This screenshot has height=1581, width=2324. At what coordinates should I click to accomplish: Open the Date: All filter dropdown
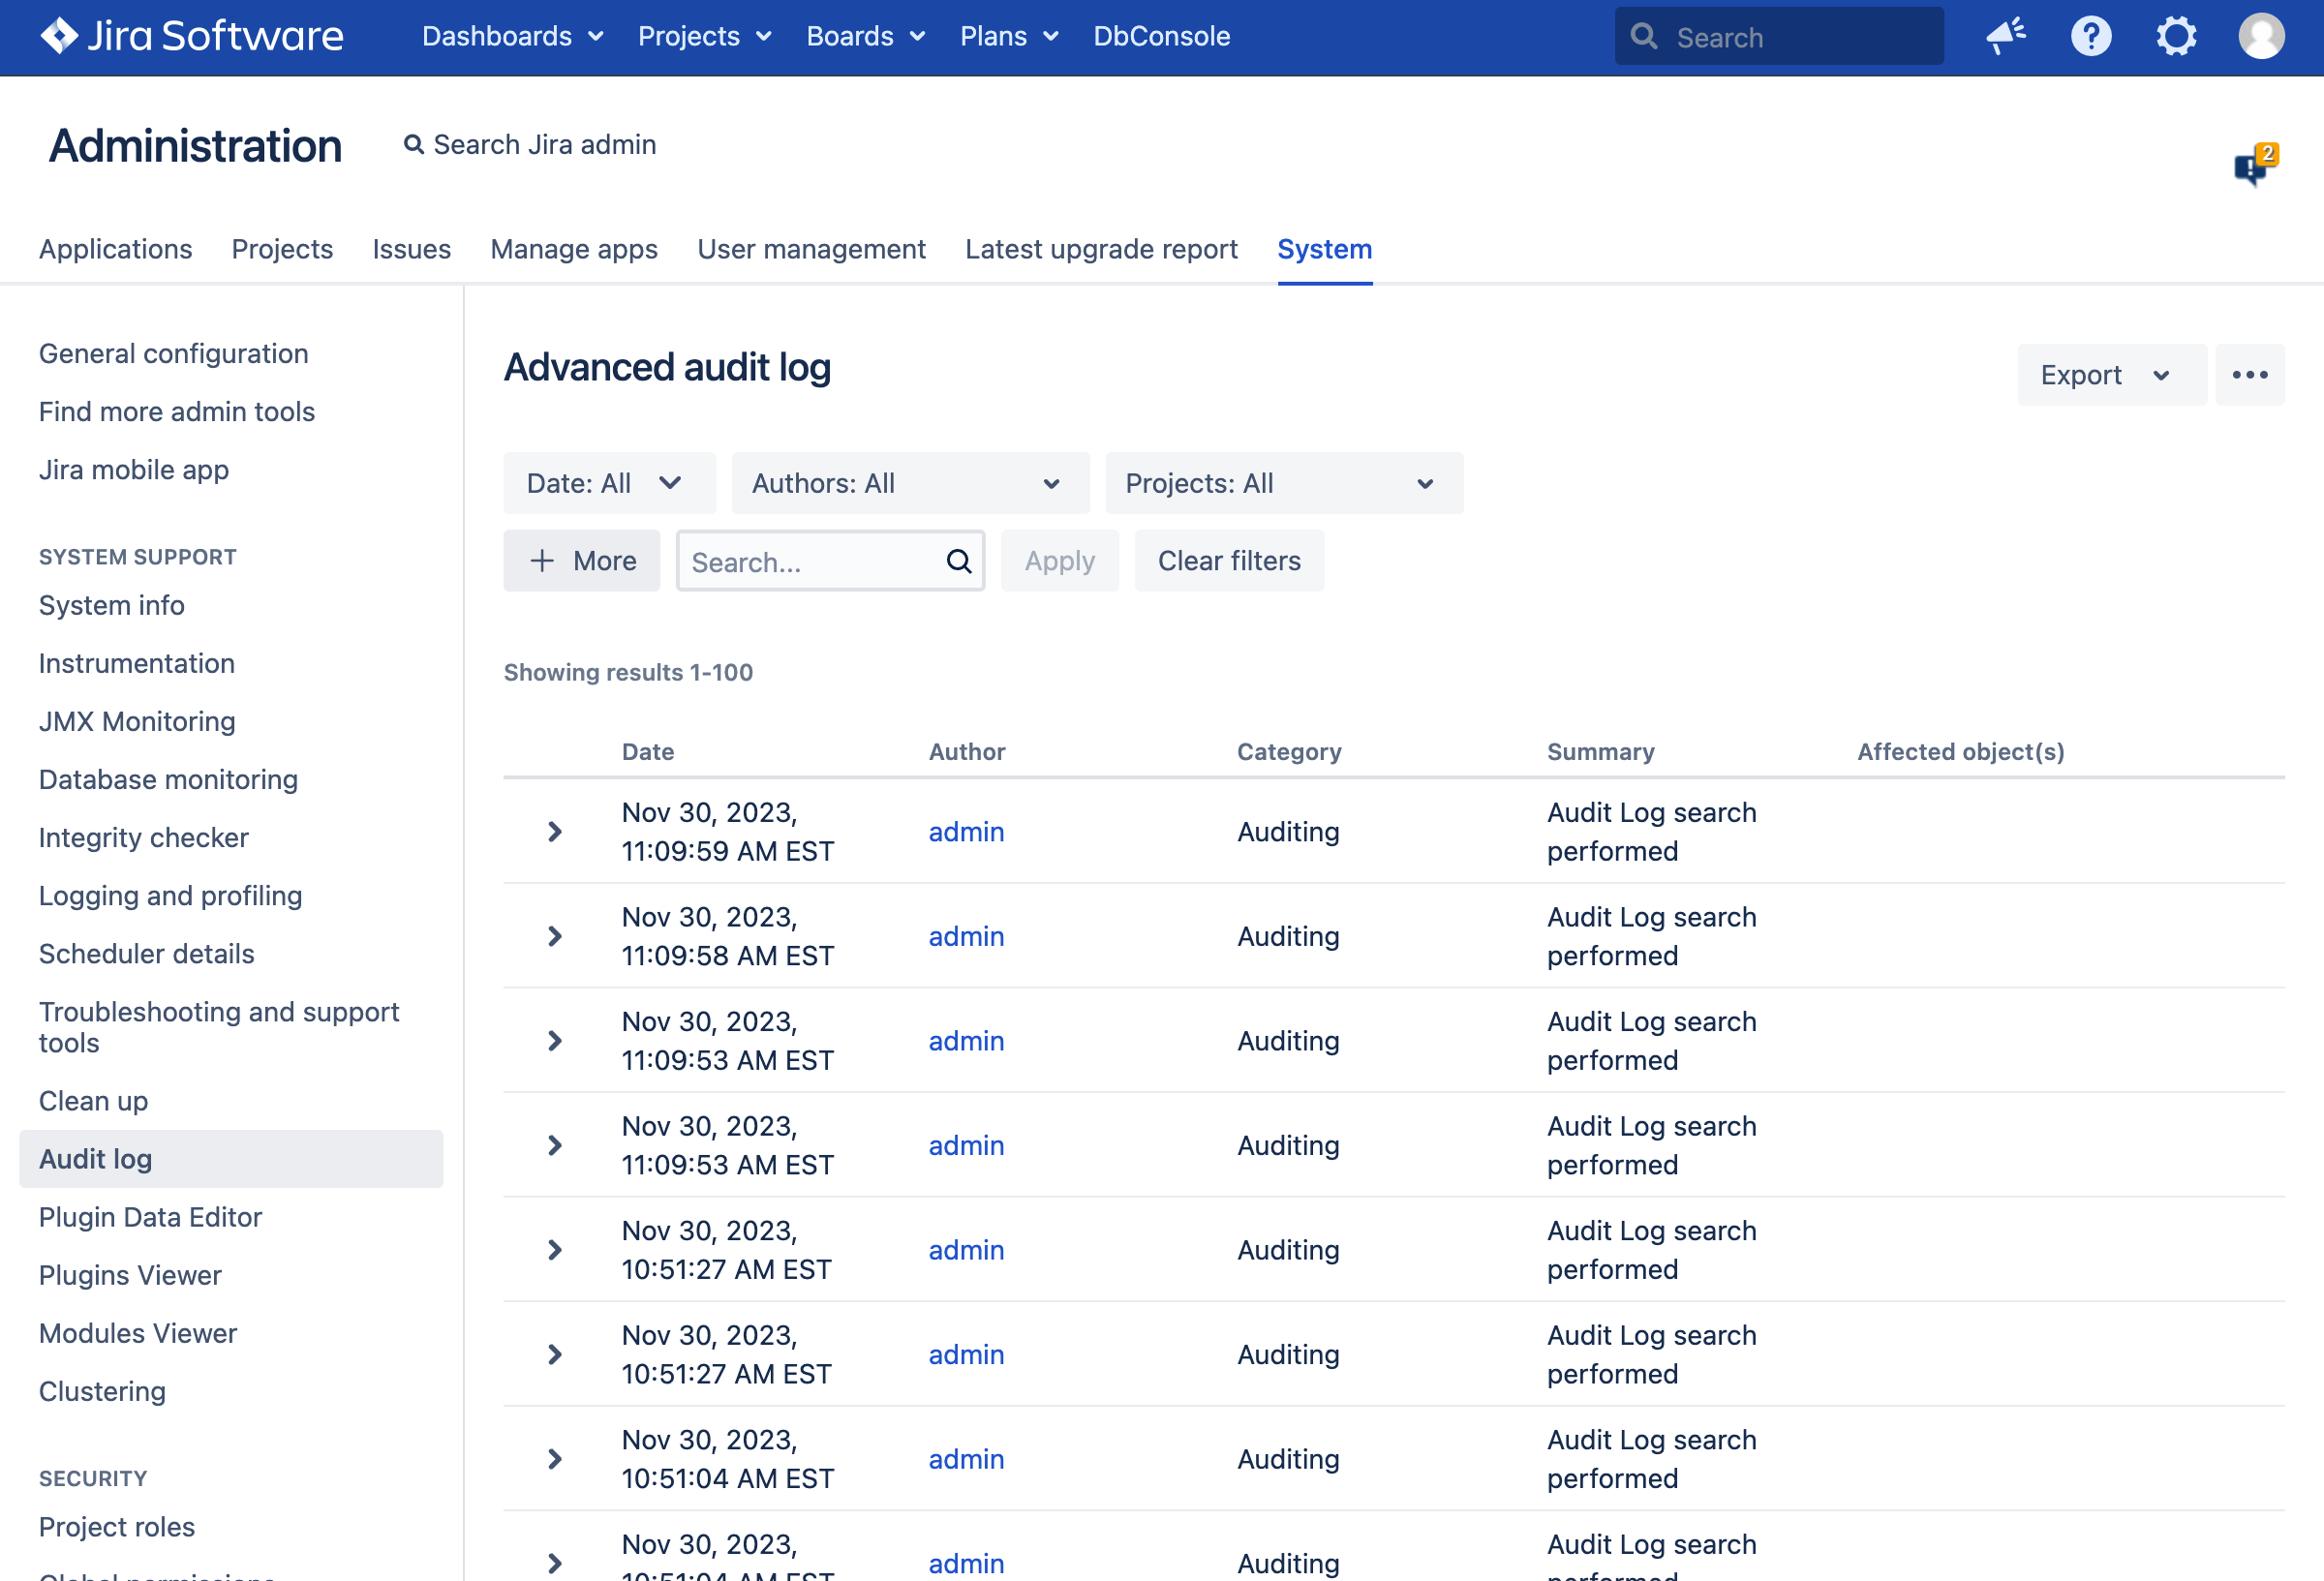608,483
